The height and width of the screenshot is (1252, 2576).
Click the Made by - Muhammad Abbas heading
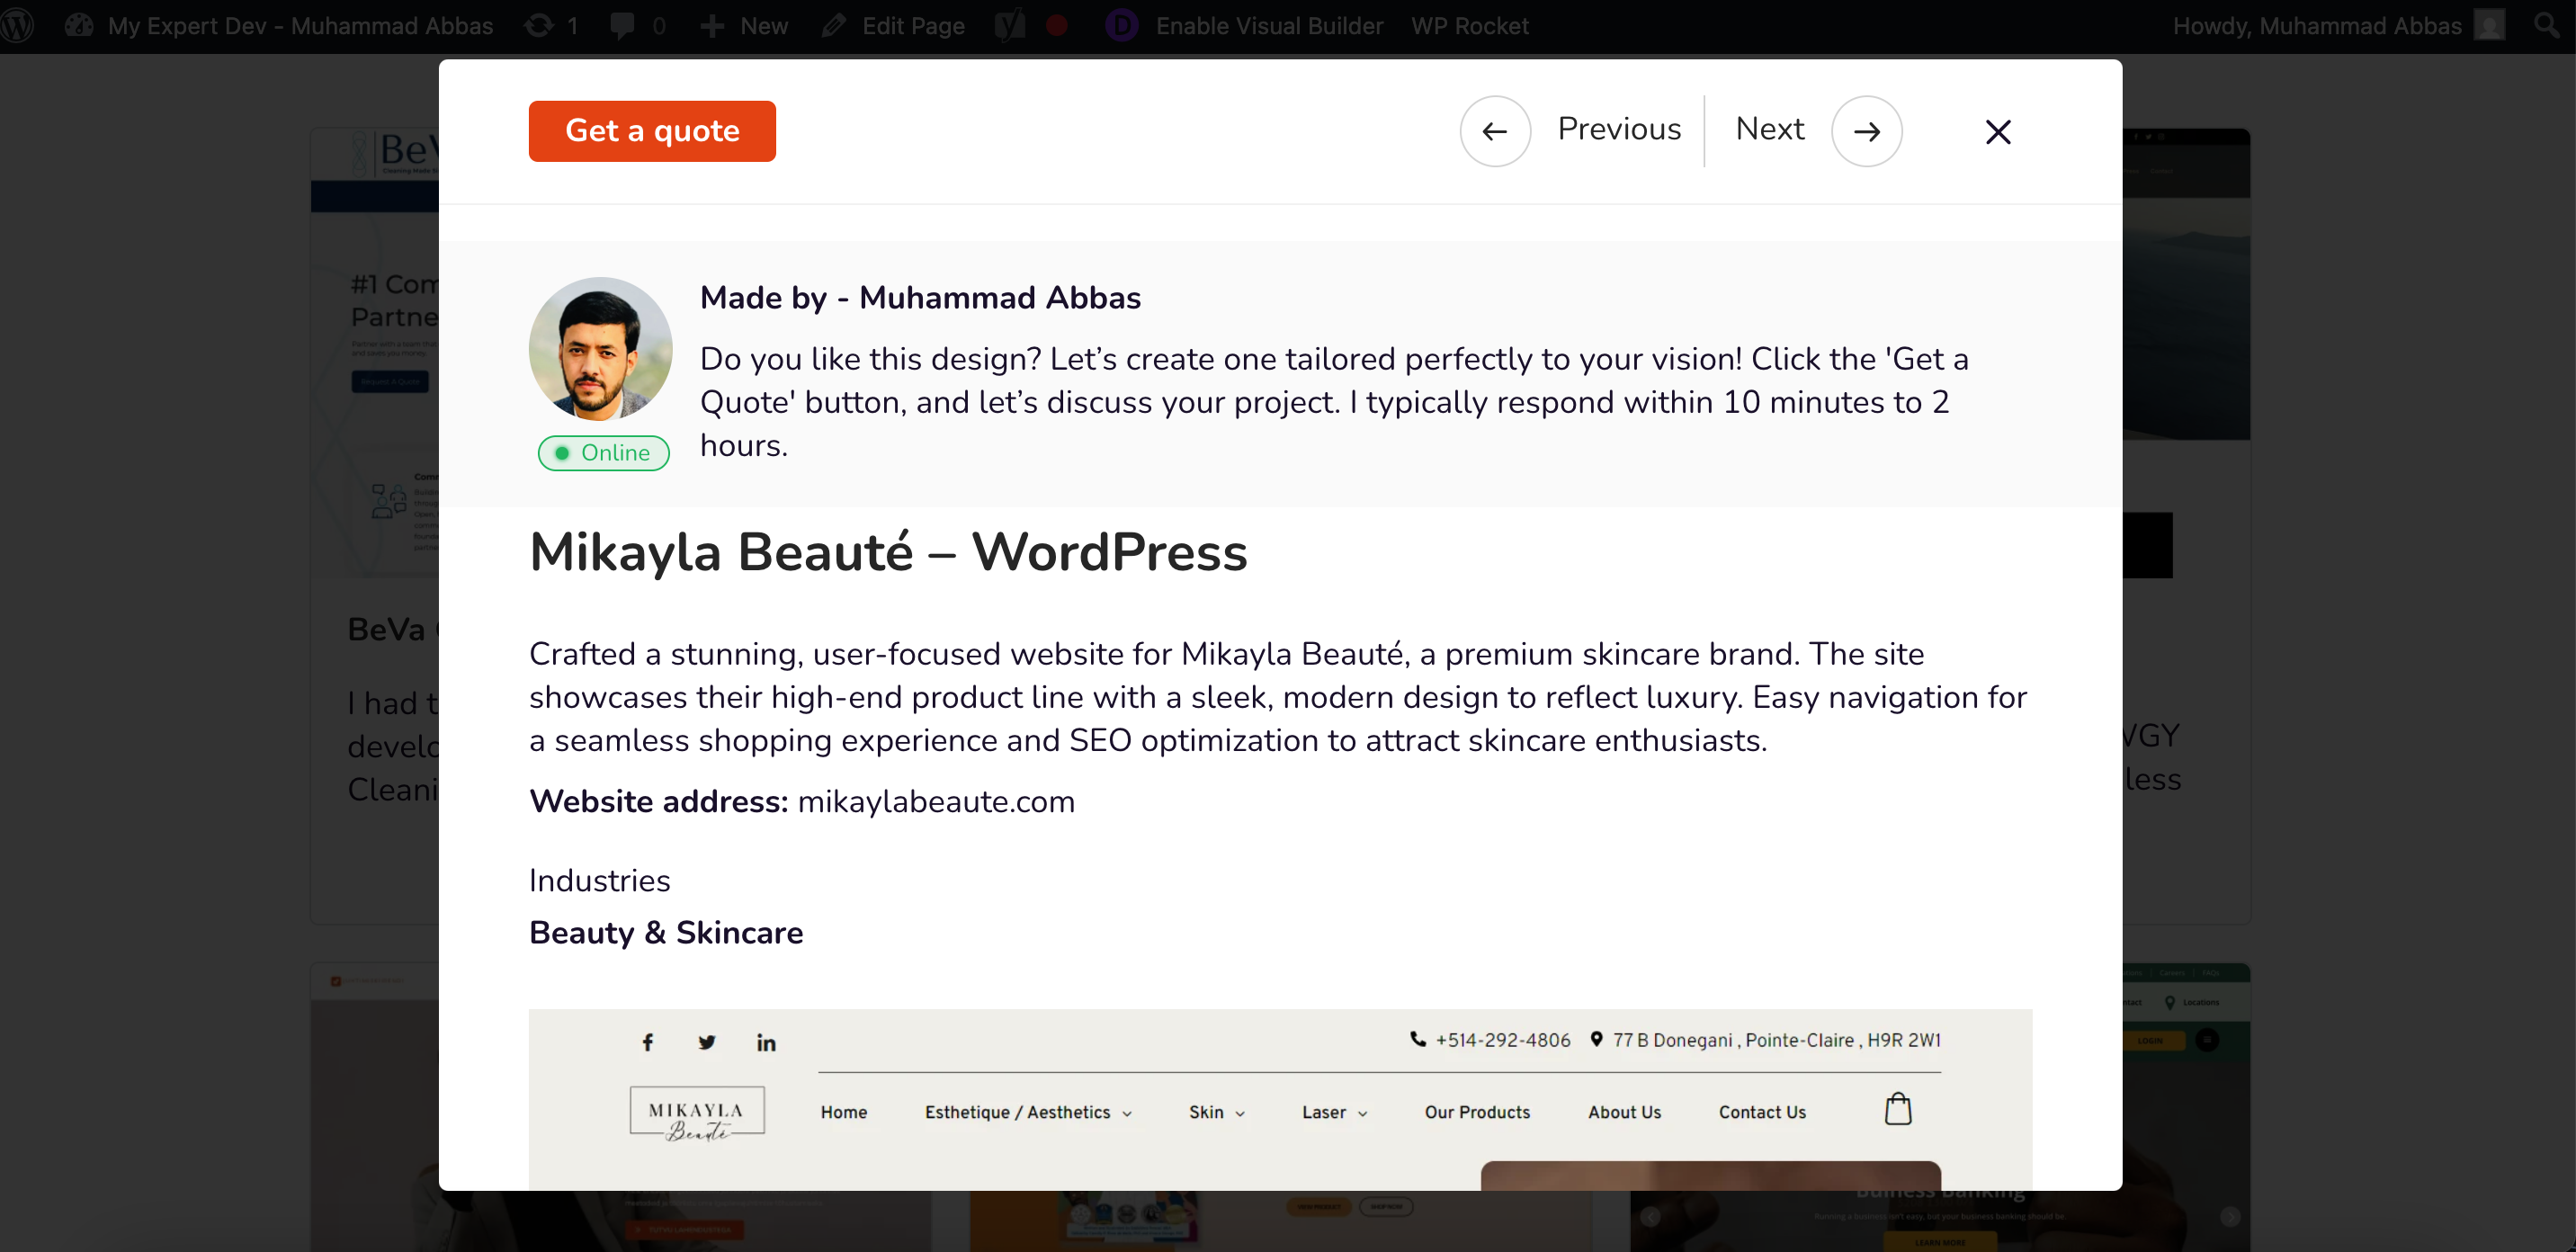point(920,297)
